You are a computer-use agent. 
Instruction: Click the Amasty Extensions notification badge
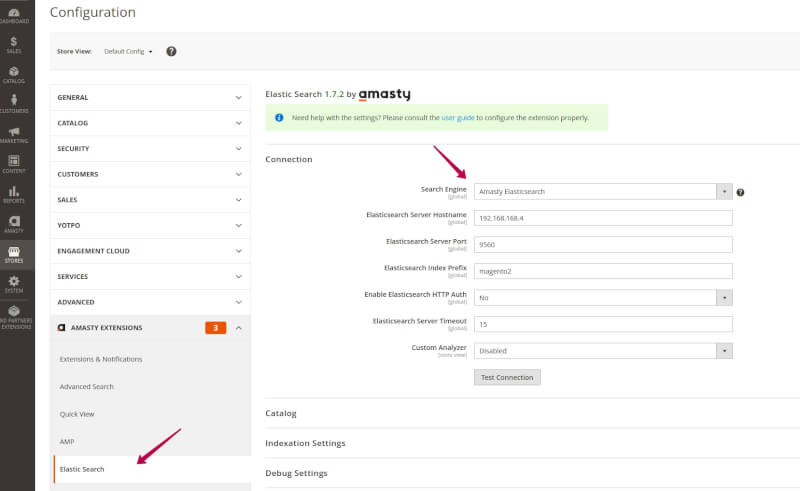click(x=215, y=328)
